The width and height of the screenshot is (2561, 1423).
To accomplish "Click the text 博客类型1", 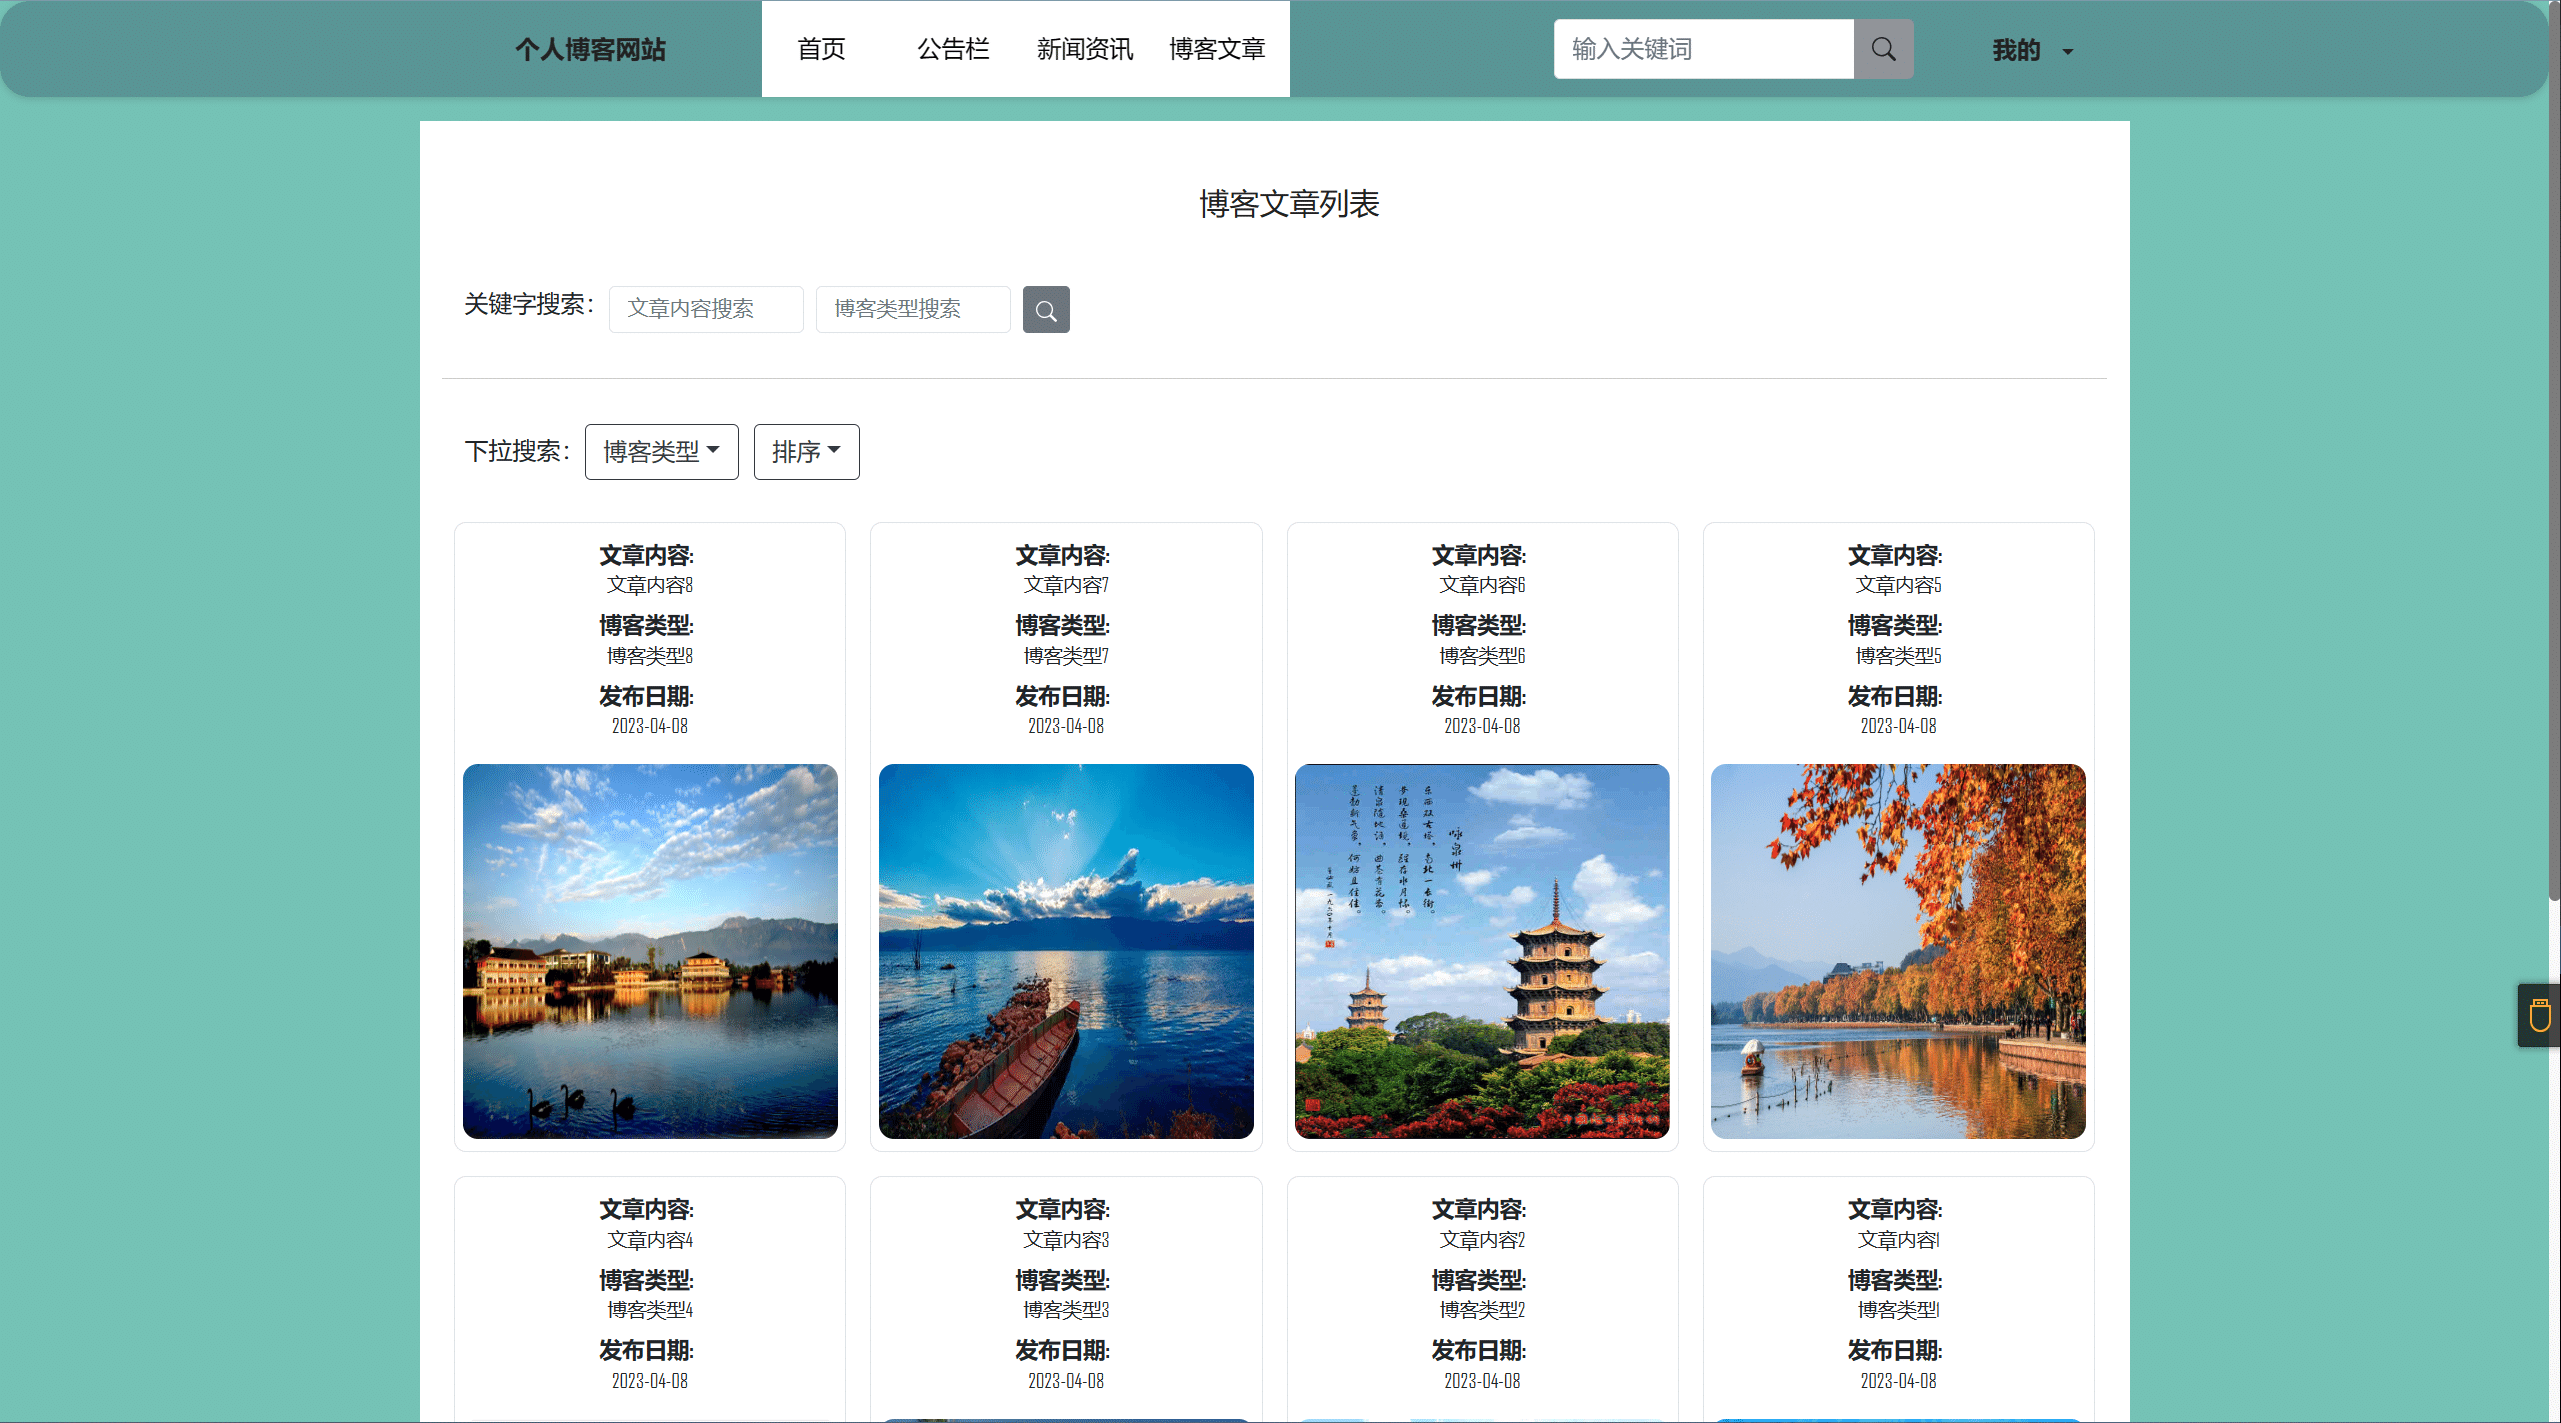I will 1898,1310.
